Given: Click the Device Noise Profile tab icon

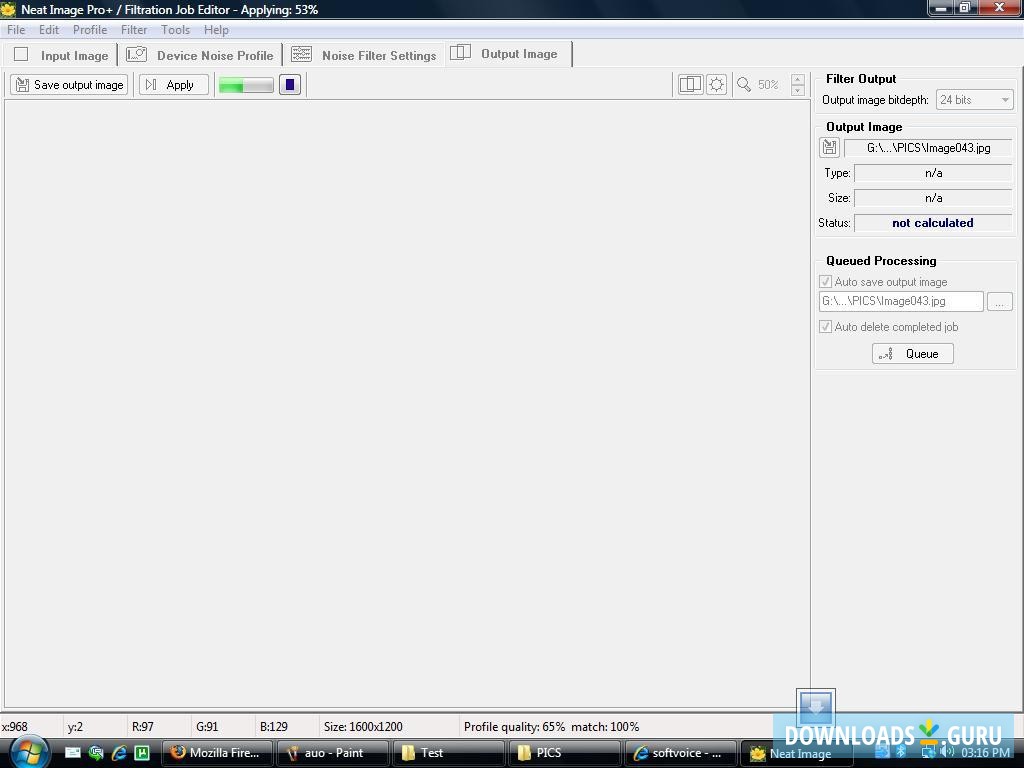Looking at the screenshot, I should pos(136,54).
